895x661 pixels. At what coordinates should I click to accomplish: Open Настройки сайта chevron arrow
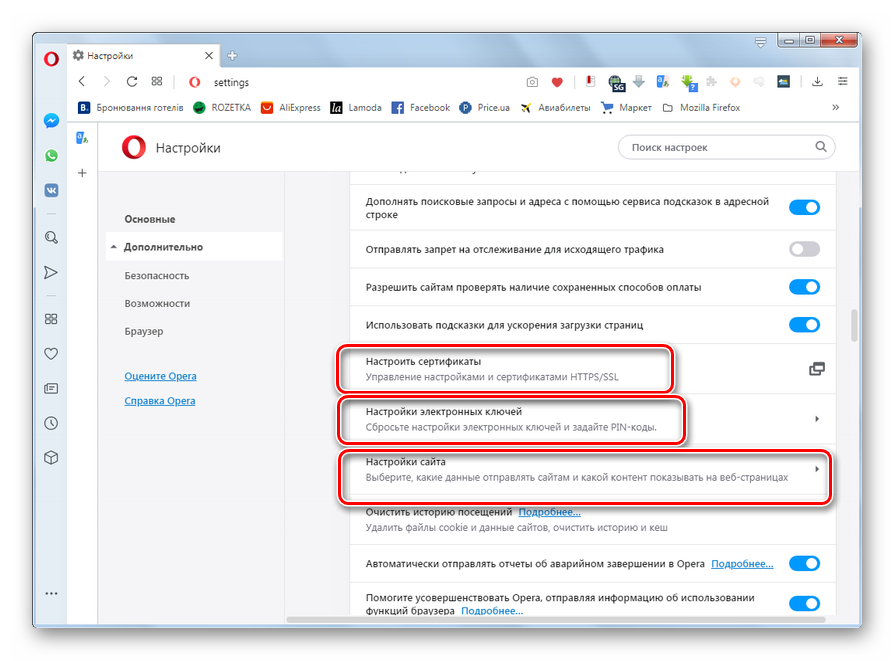pos(817,469)
